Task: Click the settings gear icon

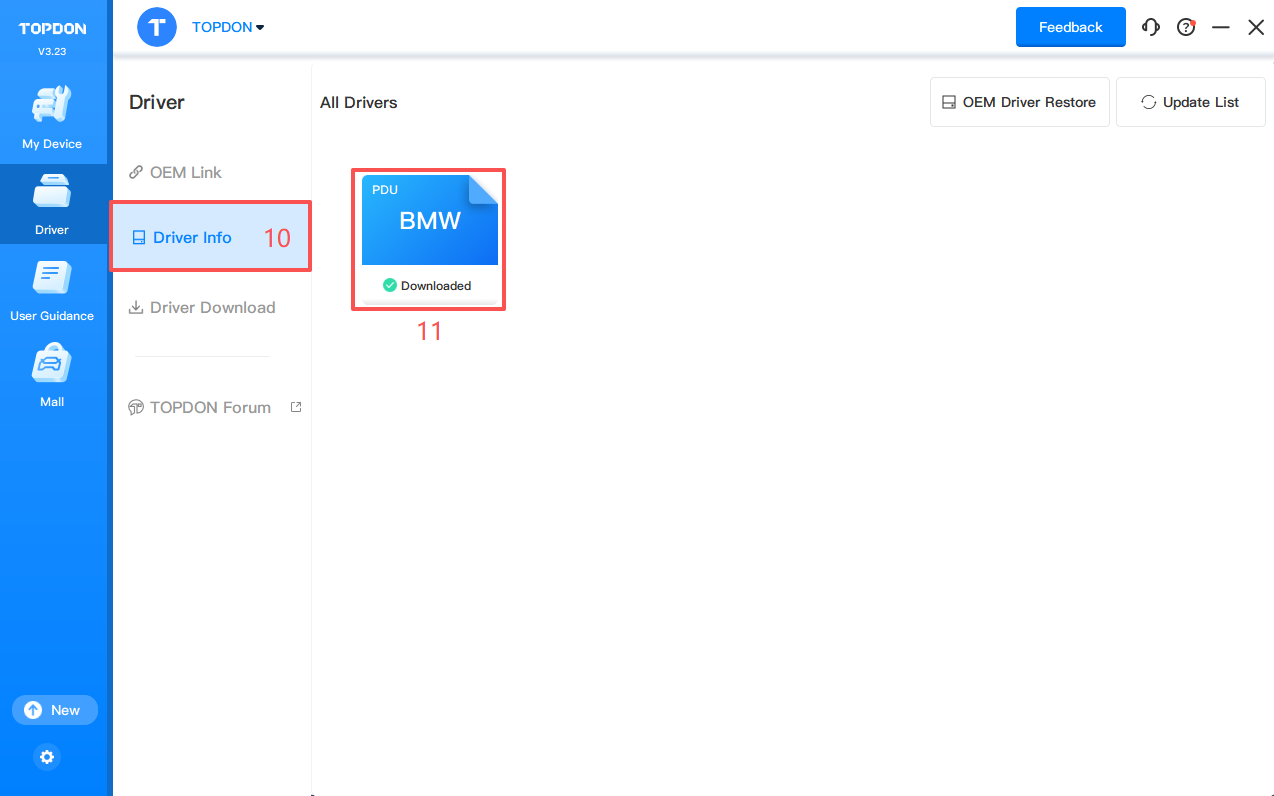Action: pos(47,757)
